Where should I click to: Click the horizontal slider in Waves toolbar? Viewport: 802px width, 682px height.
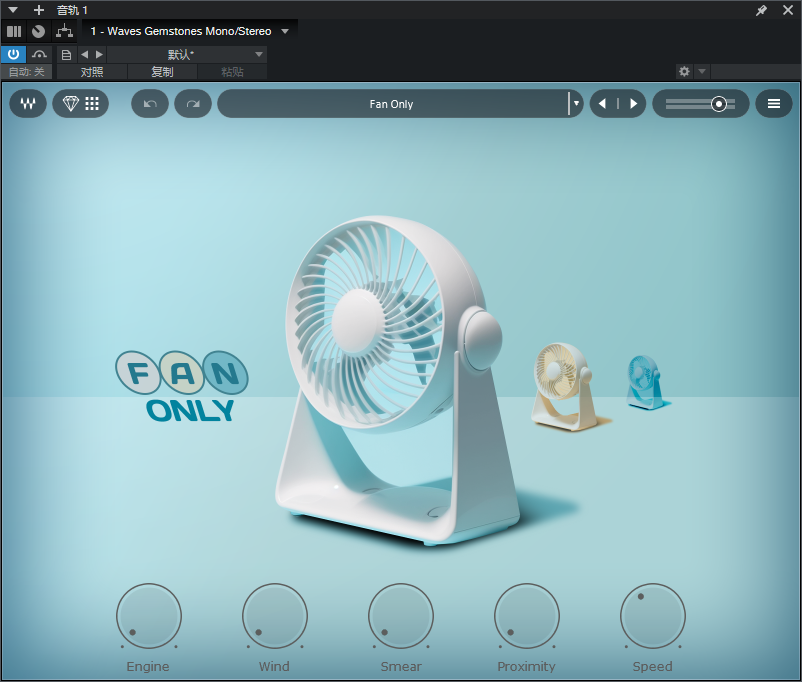click(x=701, y=104)
